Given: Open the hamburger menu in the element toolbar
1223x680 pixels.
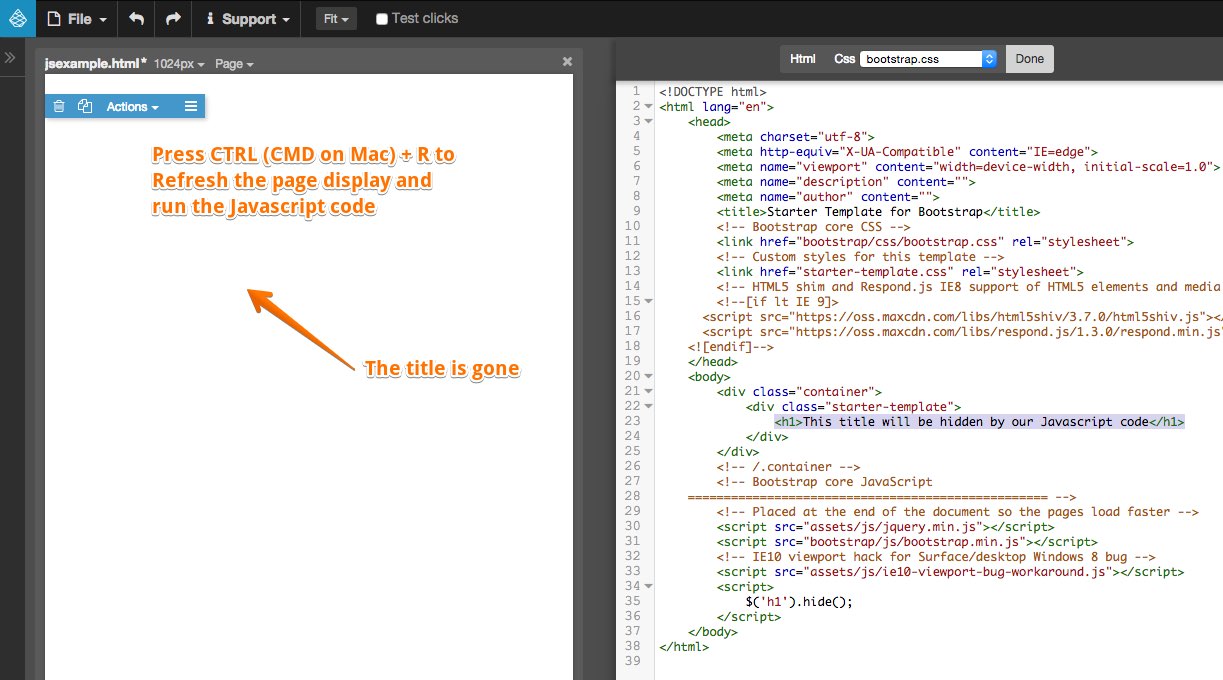Looking at the screenshot, I should coord(191,106).
